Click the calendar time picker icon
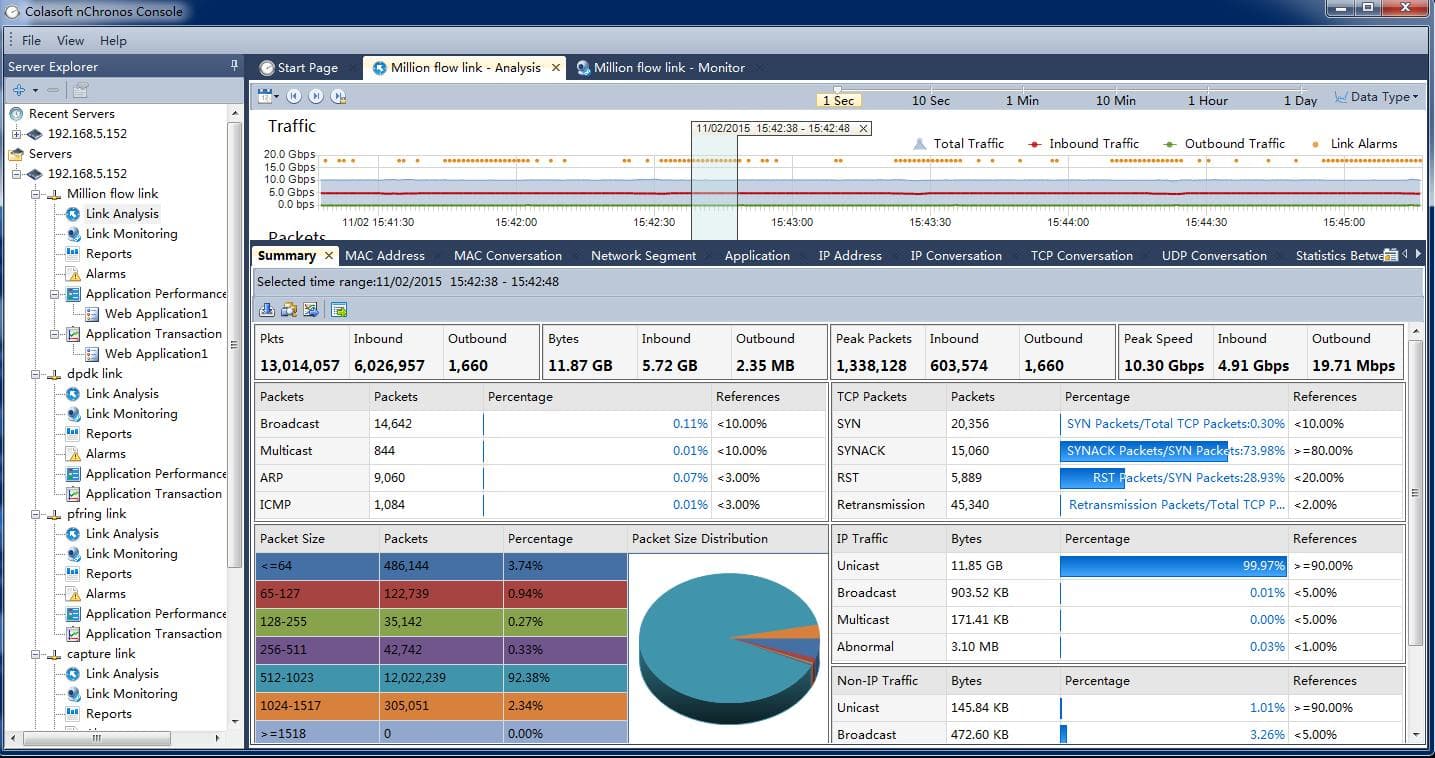This screenshot has height=758, width=1435. point(265,96)
